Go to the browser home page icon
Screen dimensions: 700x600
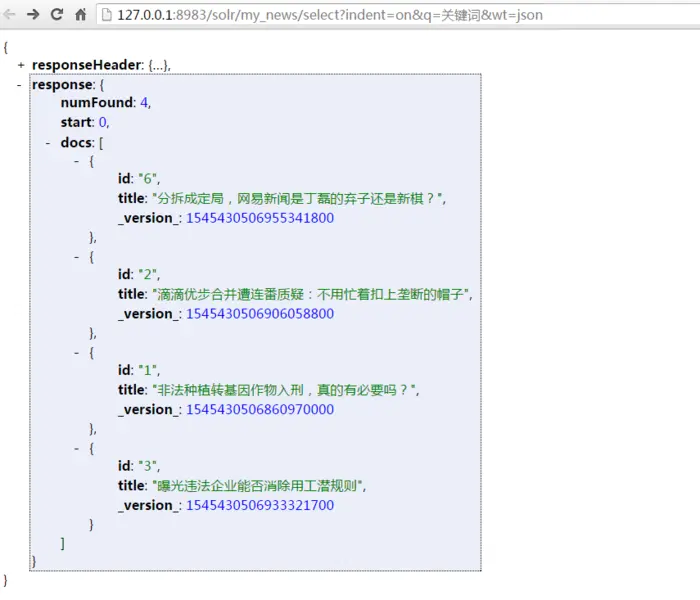click(x=81, y=15)
